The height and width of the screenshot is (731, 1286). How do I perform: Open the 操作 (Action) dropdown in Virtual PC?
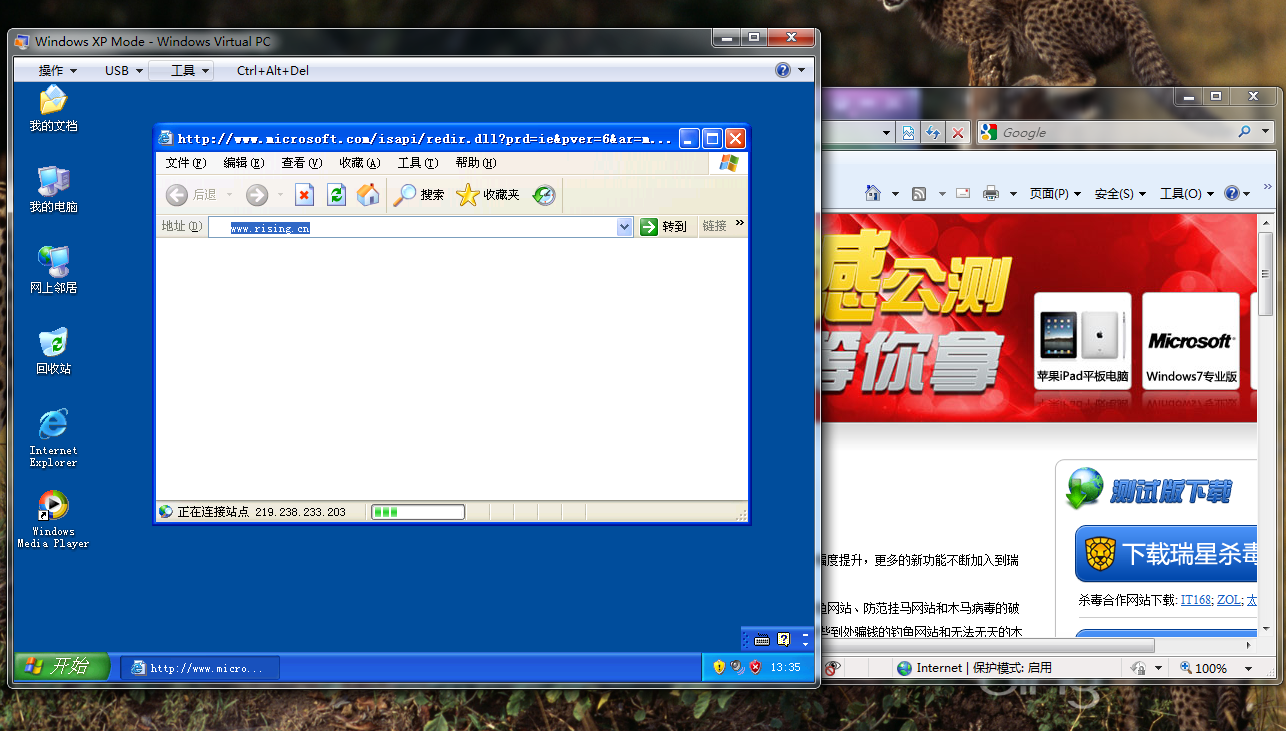click(57, 71)
